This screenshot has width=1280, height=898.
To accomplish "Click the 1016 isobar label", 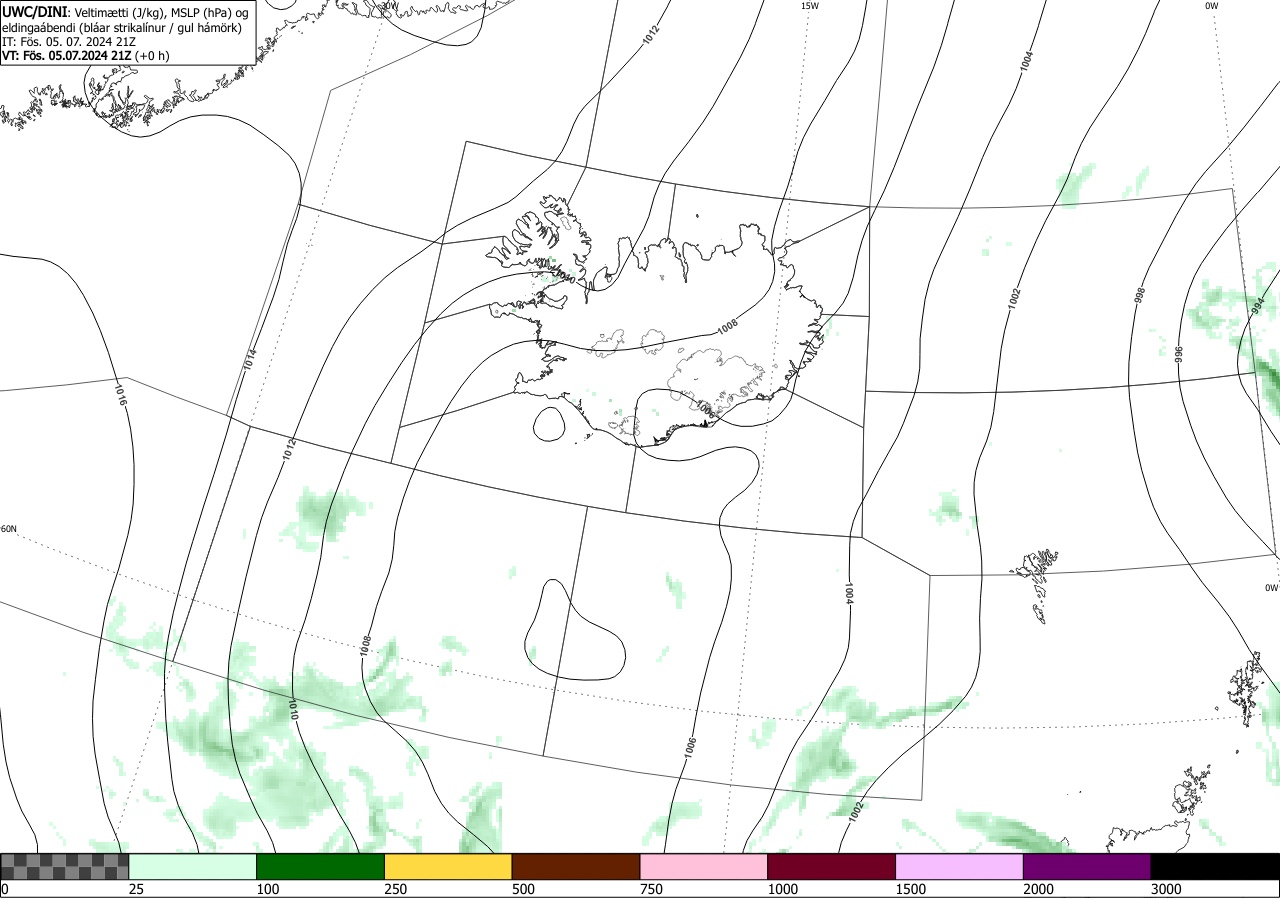I will click(x=121, y=394).
